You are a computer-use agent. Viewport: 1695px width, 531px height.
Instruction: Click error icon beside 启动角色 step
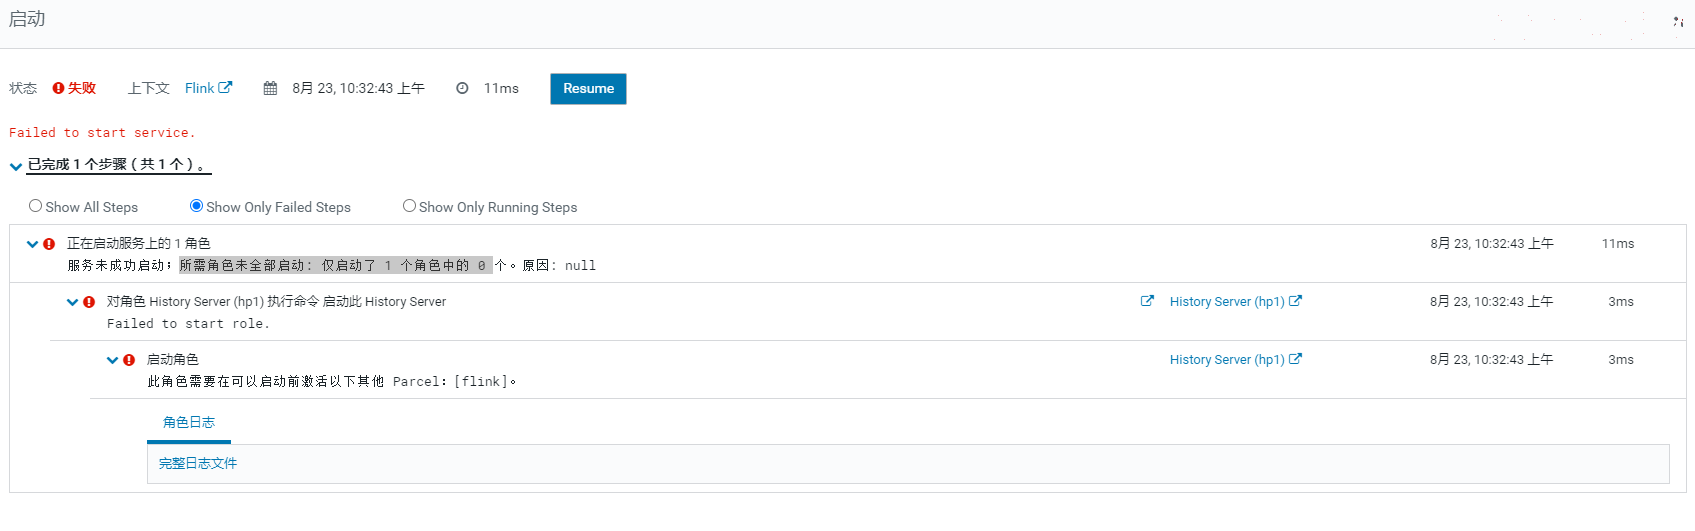(x=129, y=360)
